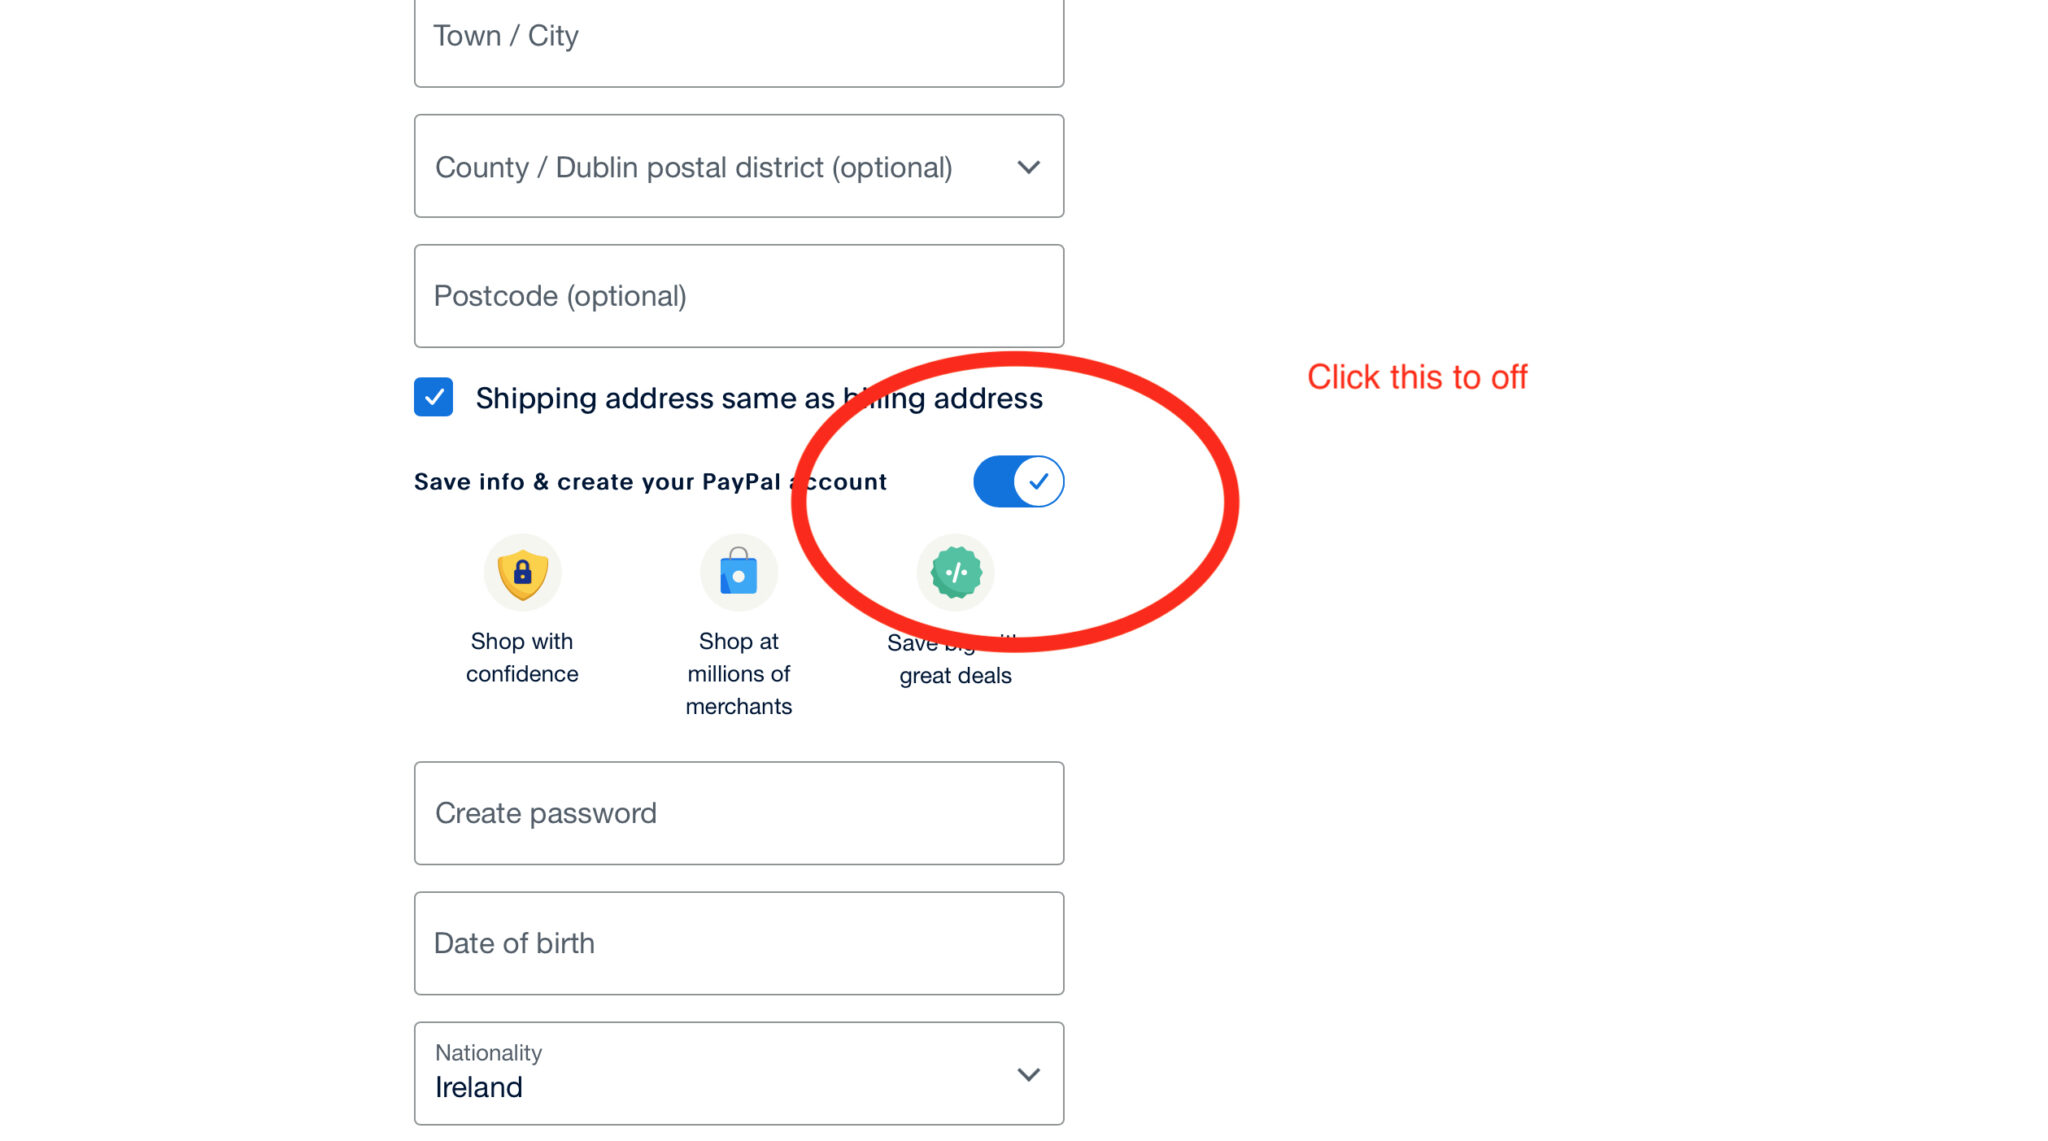The width and height of the screenshot is (2048, 1141).
Task: Uncheck Shipping address same as billing checkbox
Action: (434, 397)
